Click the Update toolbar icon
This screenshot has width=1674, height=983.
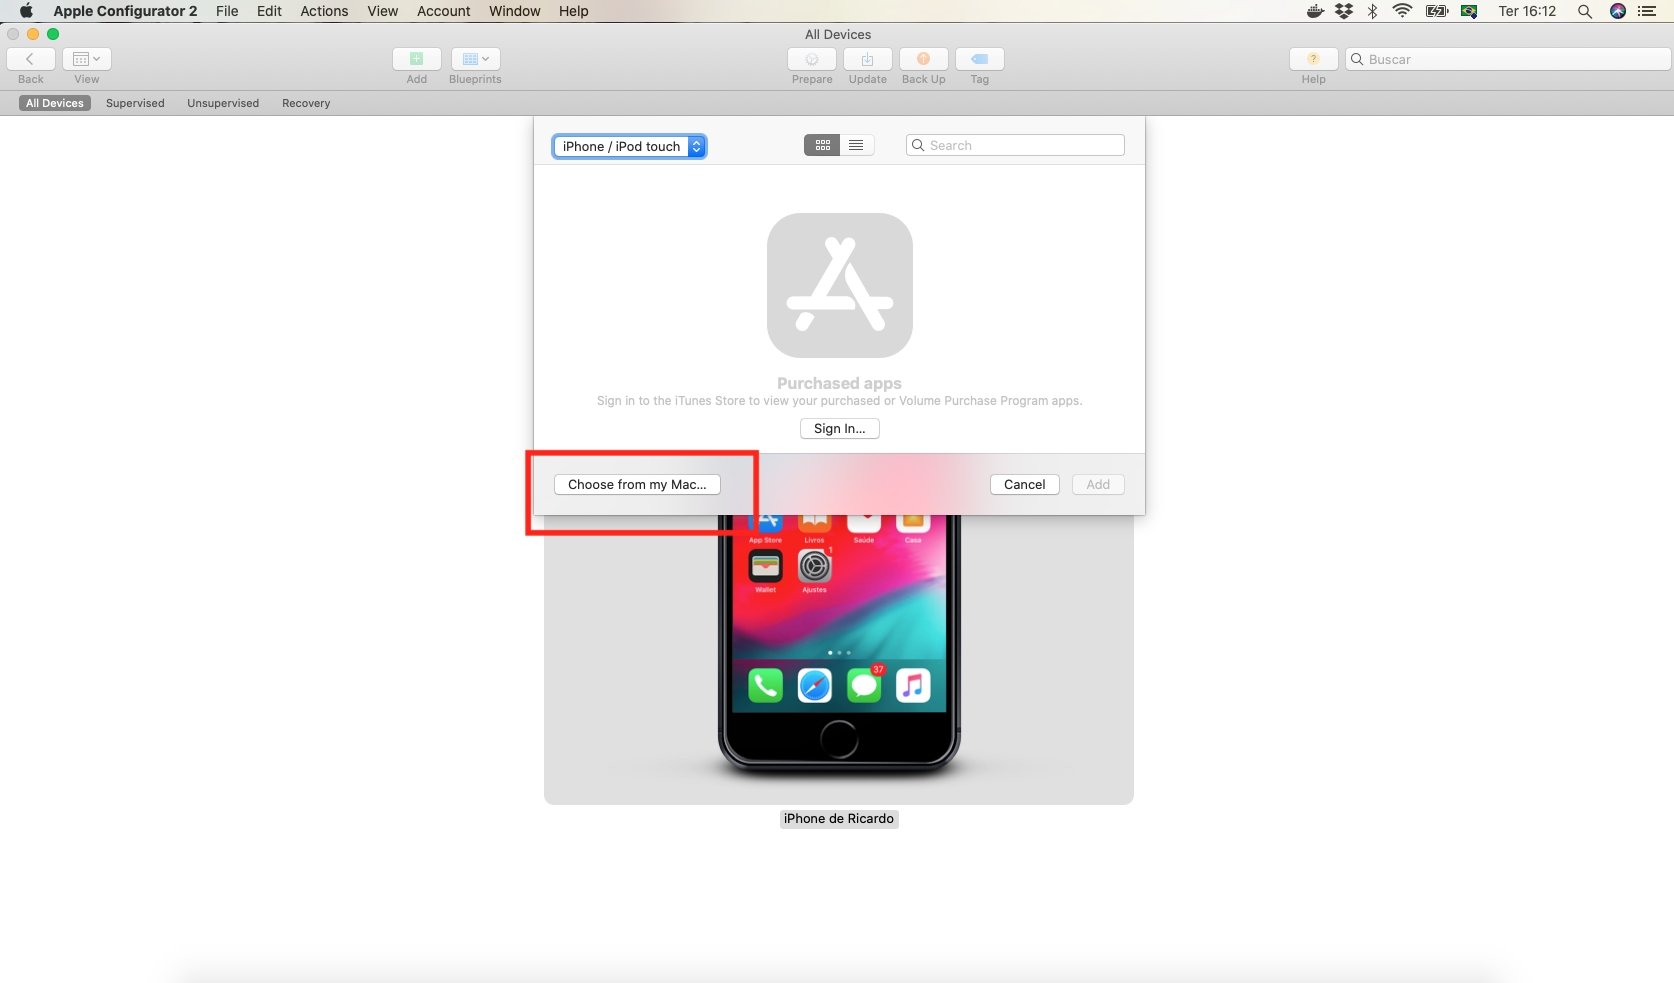(x=867, y=60)
